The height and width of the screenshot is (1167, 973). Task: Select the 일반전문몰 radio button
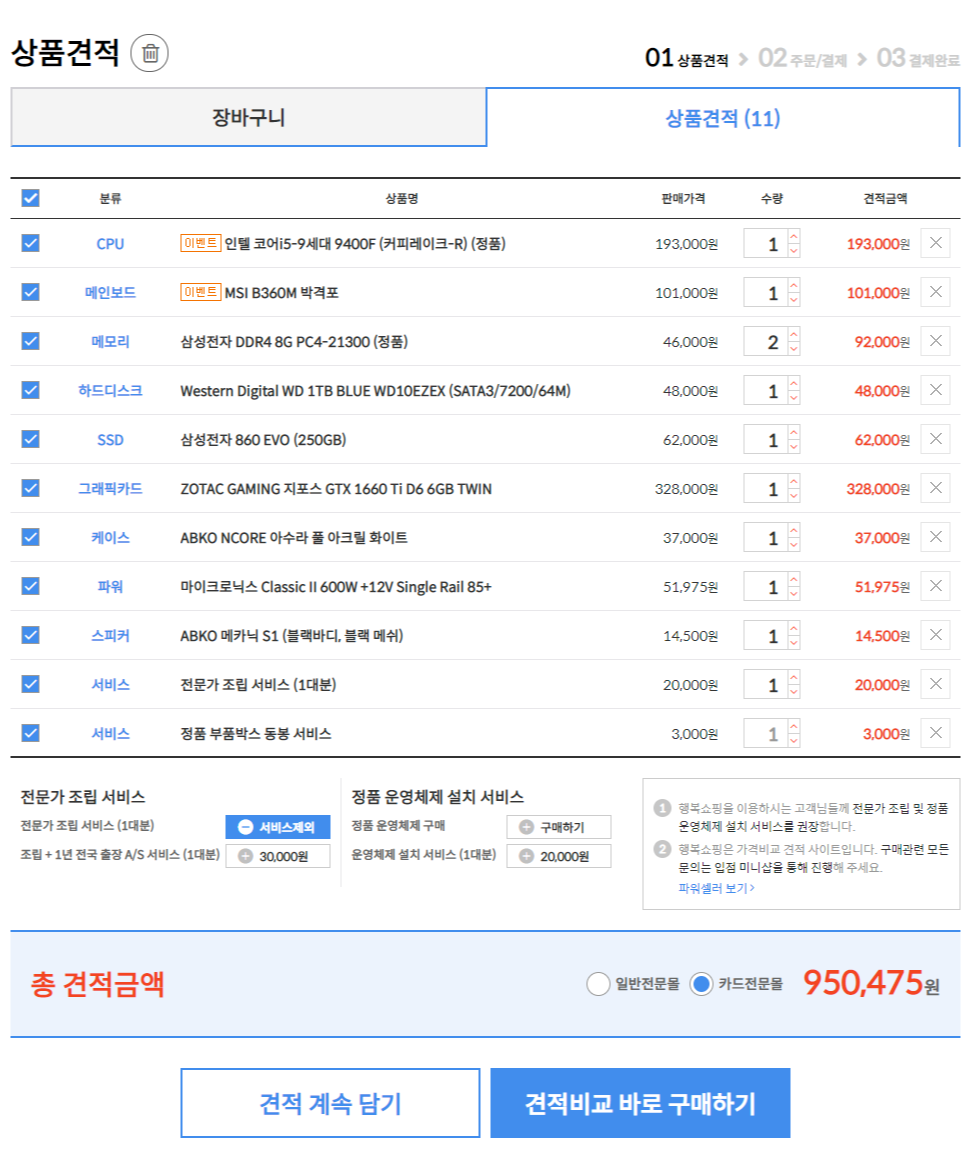point(598,984)
